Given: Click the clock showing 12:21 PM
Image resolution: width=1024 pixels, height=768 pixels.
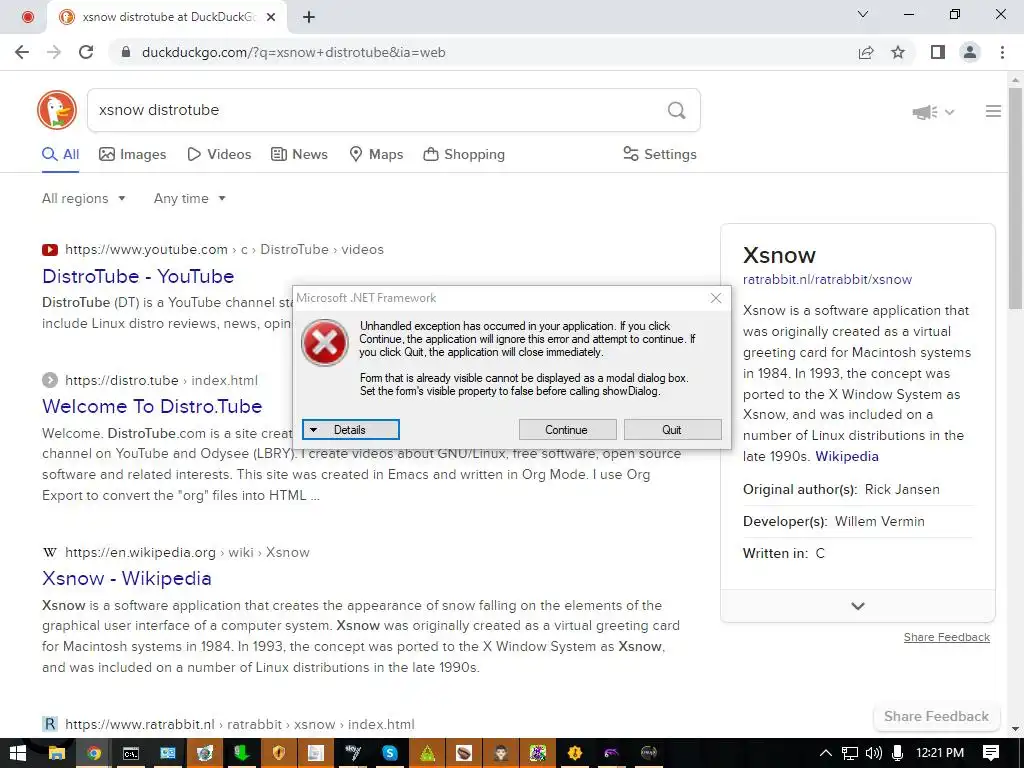Looking at the screenshot, I should [940, 753].
